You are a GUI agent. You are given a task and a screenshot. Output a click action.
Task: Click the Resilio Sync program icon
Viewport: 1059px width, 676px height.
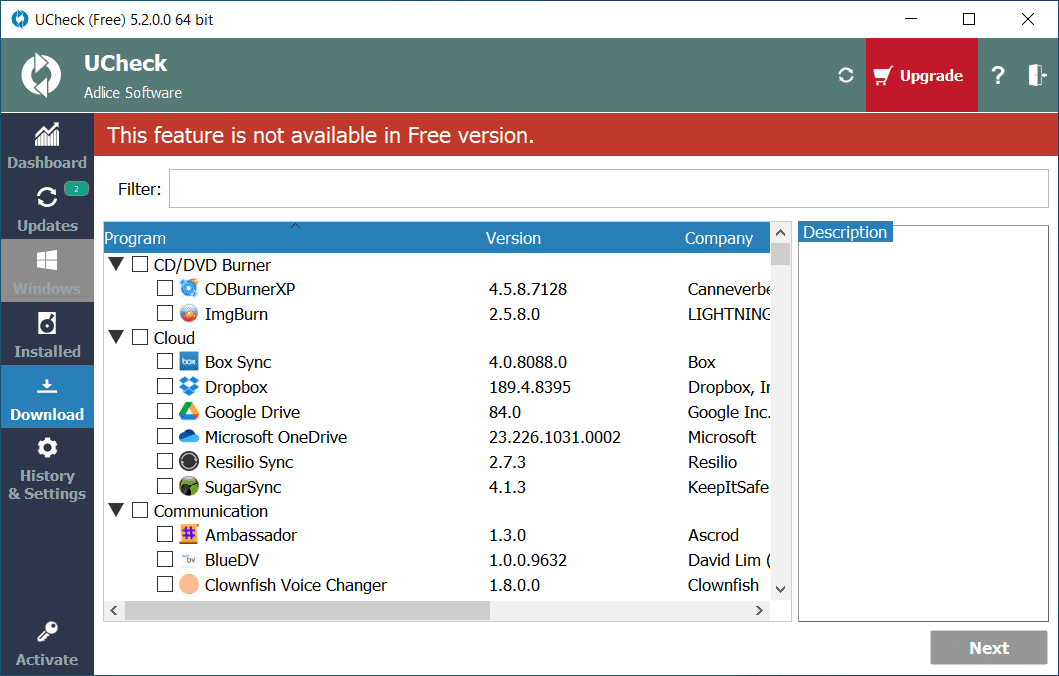click(189, 462)
